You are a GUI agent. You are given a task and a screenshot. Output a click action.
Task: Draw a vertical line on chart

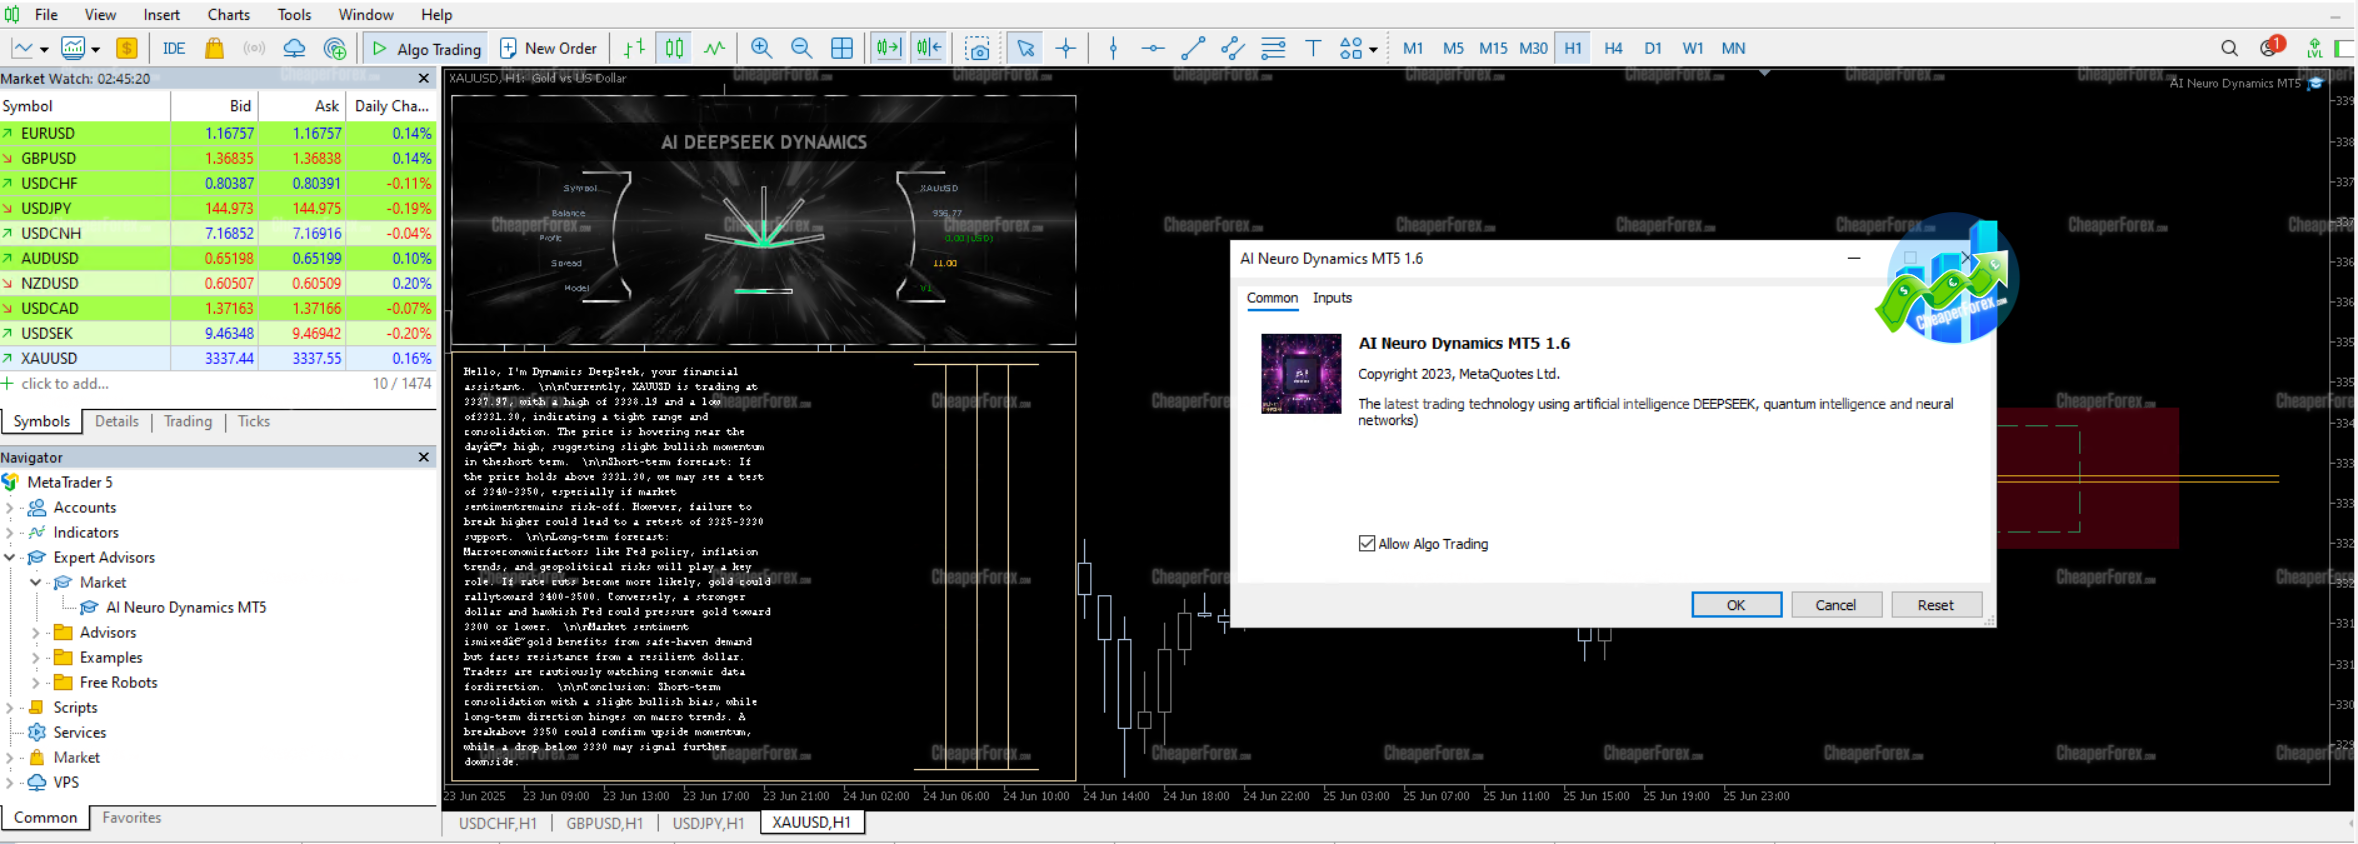pyautogui.click(x=1113, y=48)
